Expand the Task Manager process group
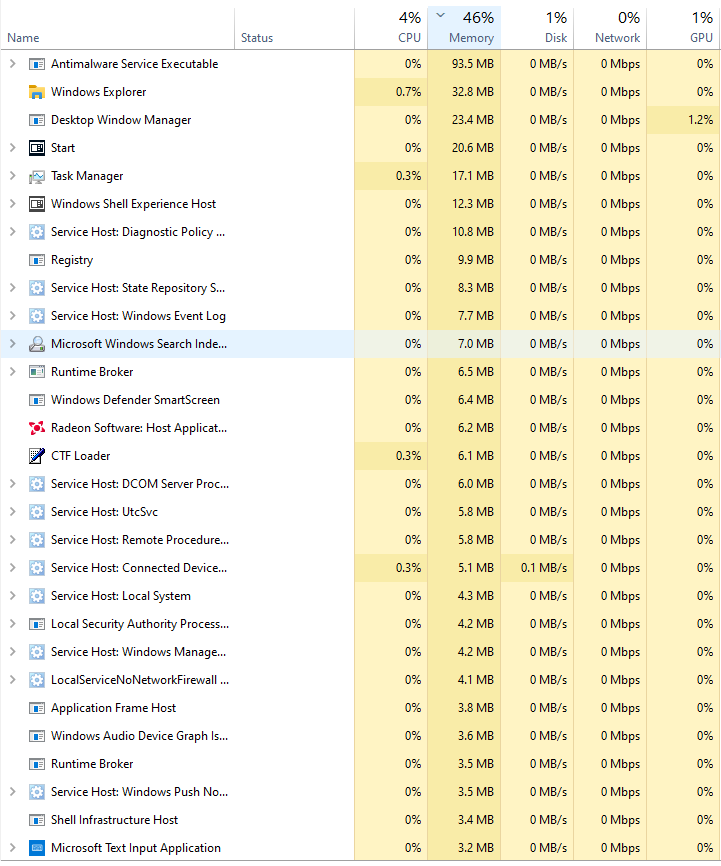Screen dimensions: 721x866 [x=13, y=176]
